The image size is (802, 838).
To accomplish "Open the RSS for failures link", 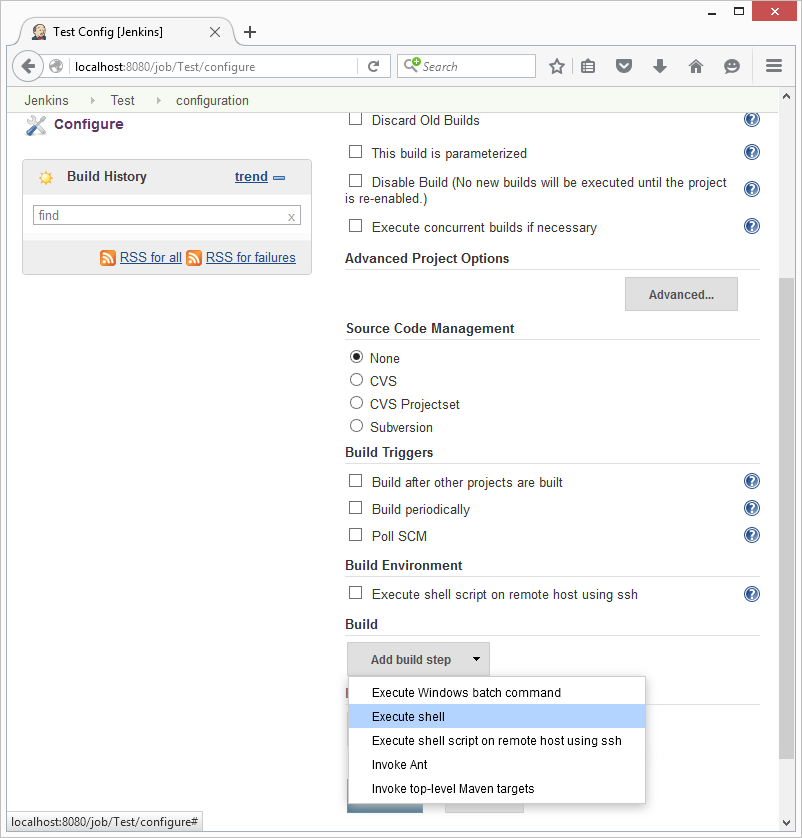I will (x=251, y=258).
